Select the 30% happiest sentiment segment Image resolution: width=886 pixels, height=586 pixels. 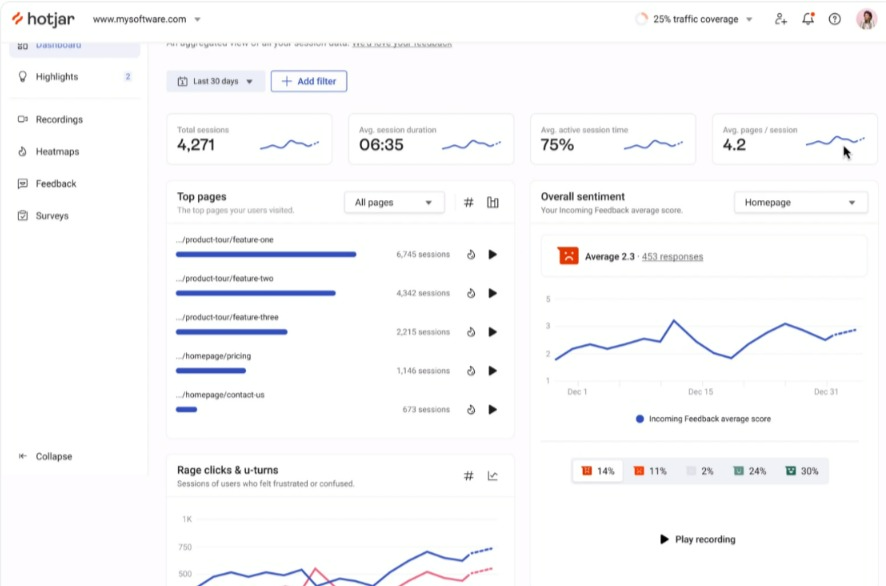801,471
